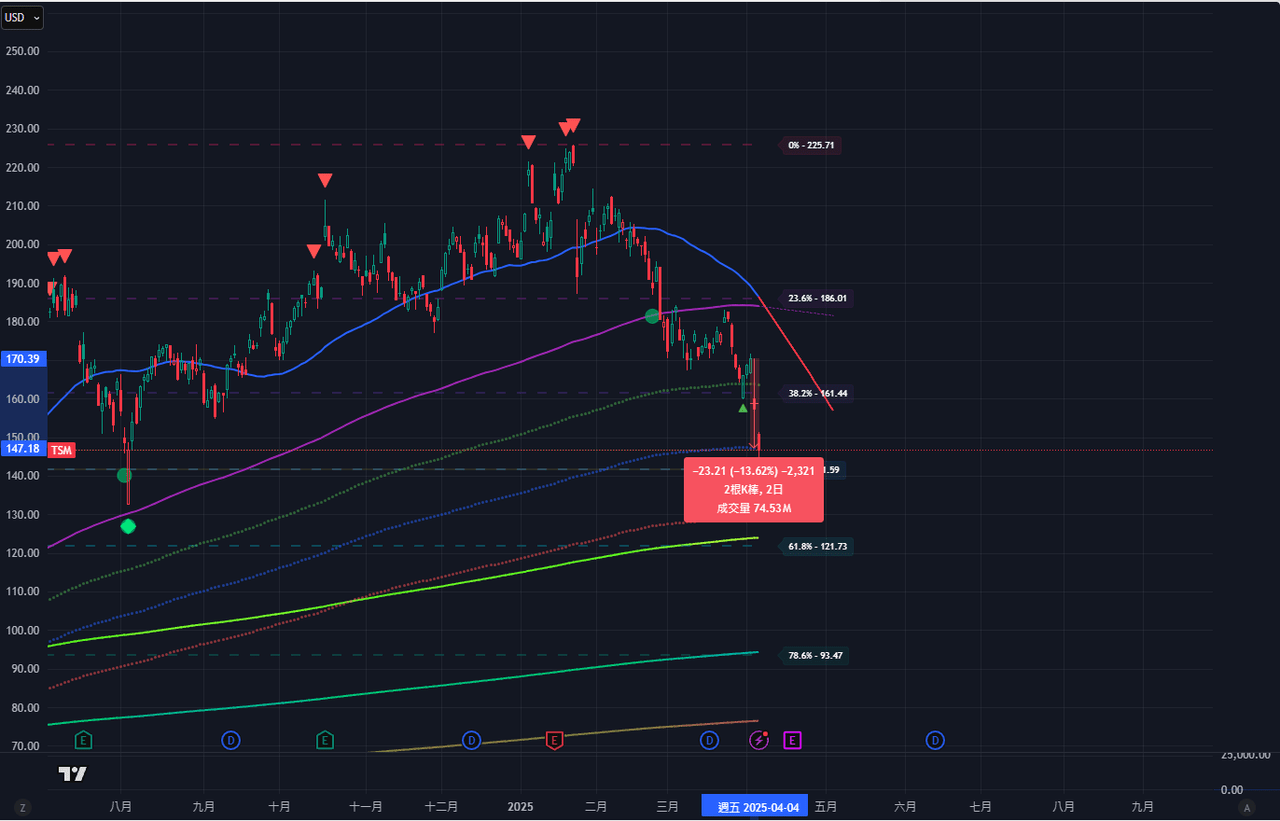Click the green circle marker near March

tap(652, 316)
